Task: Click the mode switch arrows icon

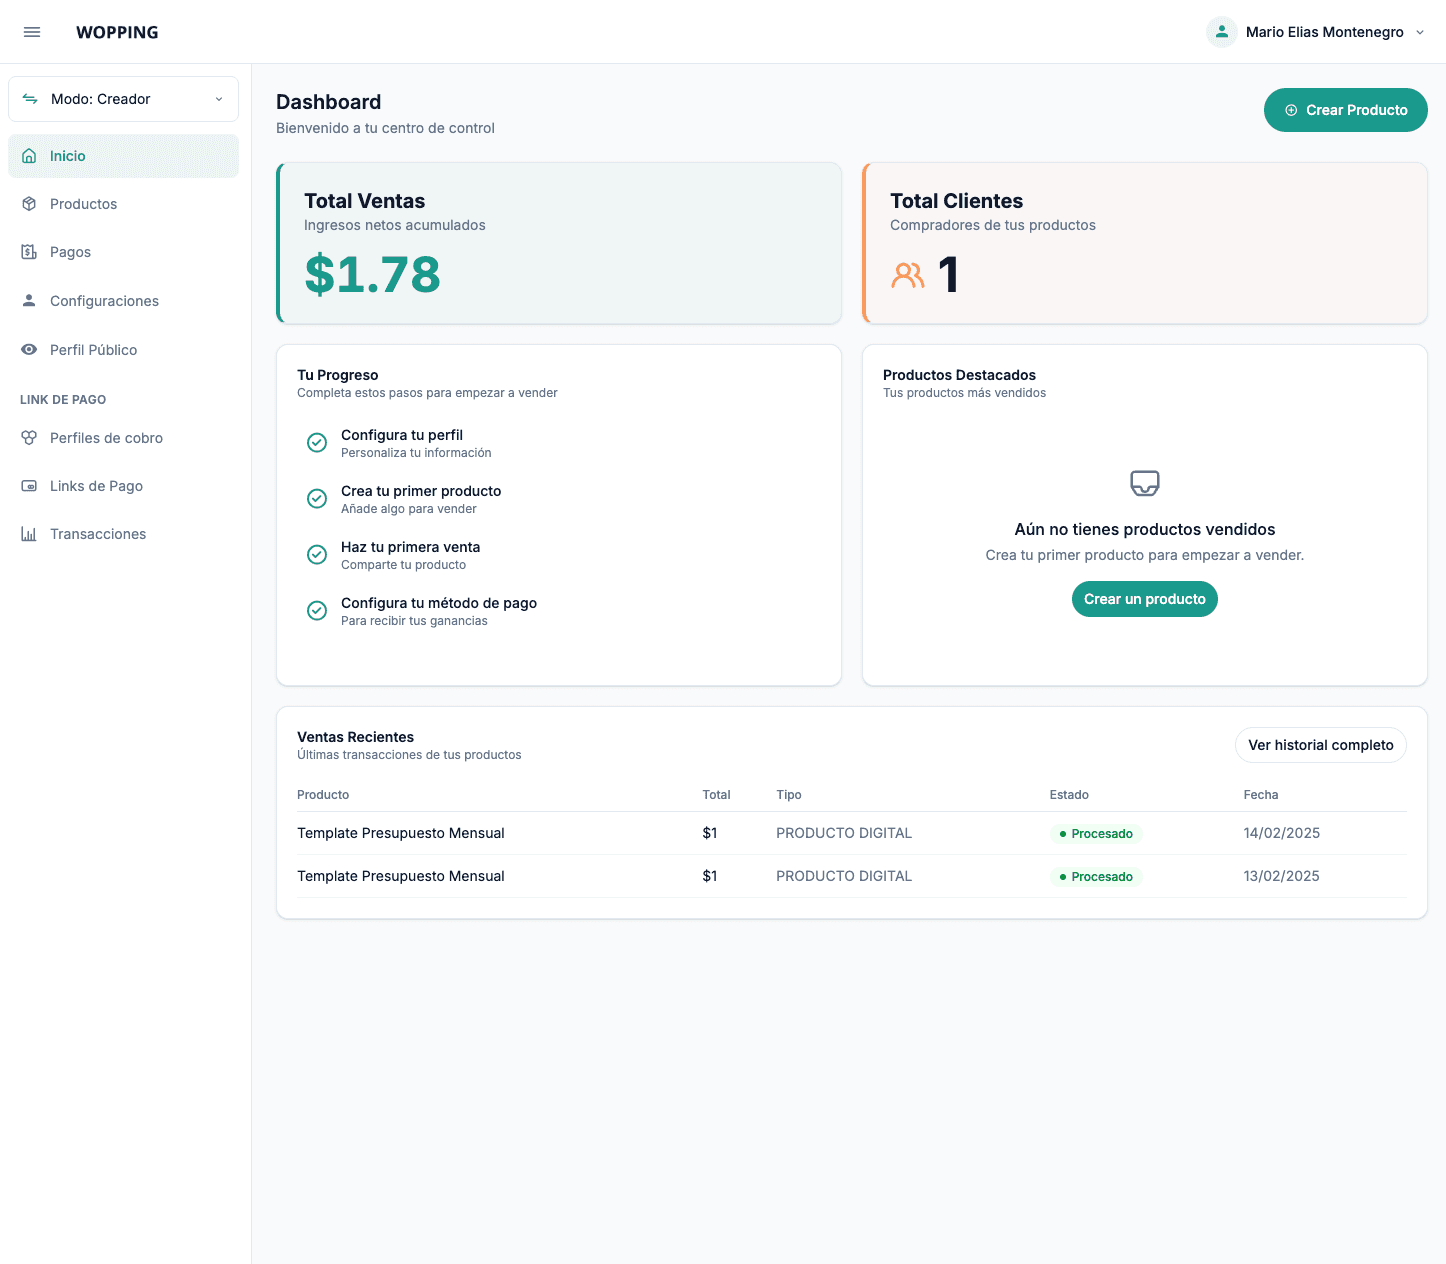Action: [x=30, y=99]
